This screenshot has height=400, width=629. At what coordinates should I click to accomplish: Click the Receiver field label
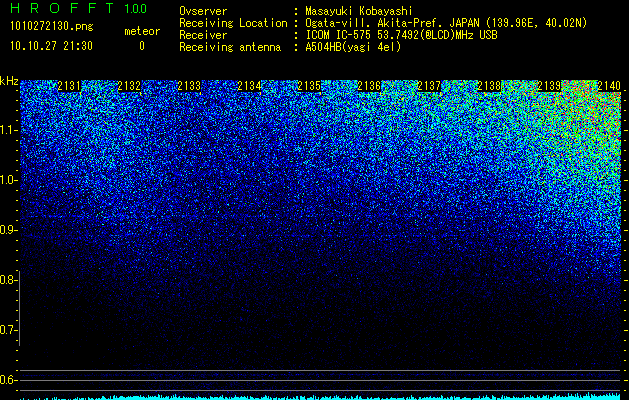pos(203,35)
